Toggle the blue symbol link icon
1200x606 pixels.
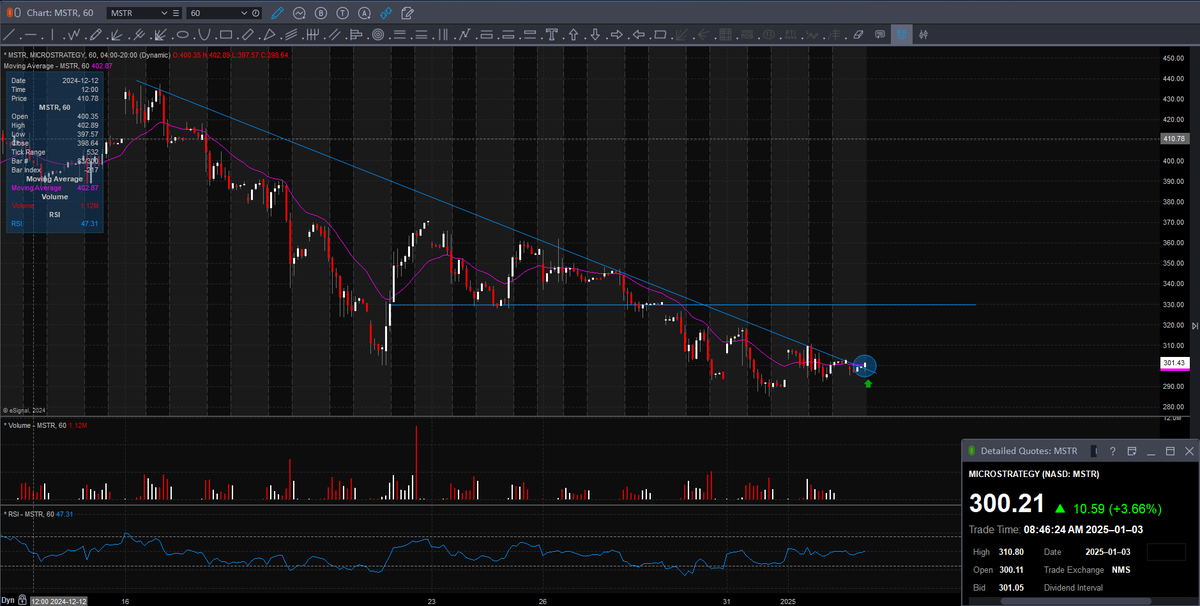(386, 13)
